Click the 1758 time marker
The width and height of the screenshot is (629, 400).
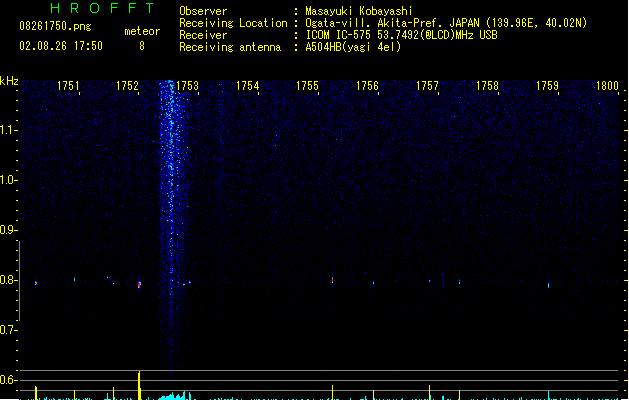click(x=487, y=86)
